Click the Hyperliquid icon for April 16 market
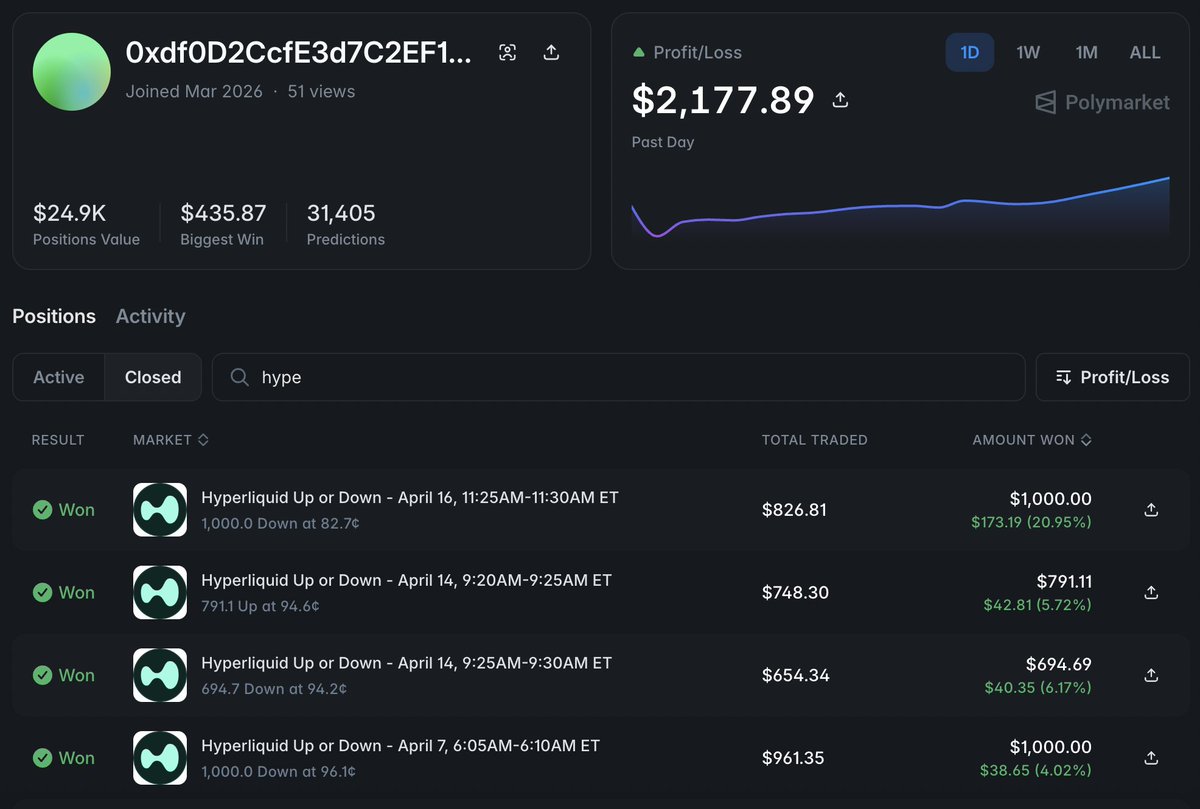This screenshot has height=809, width=1200. coord(160,510)
